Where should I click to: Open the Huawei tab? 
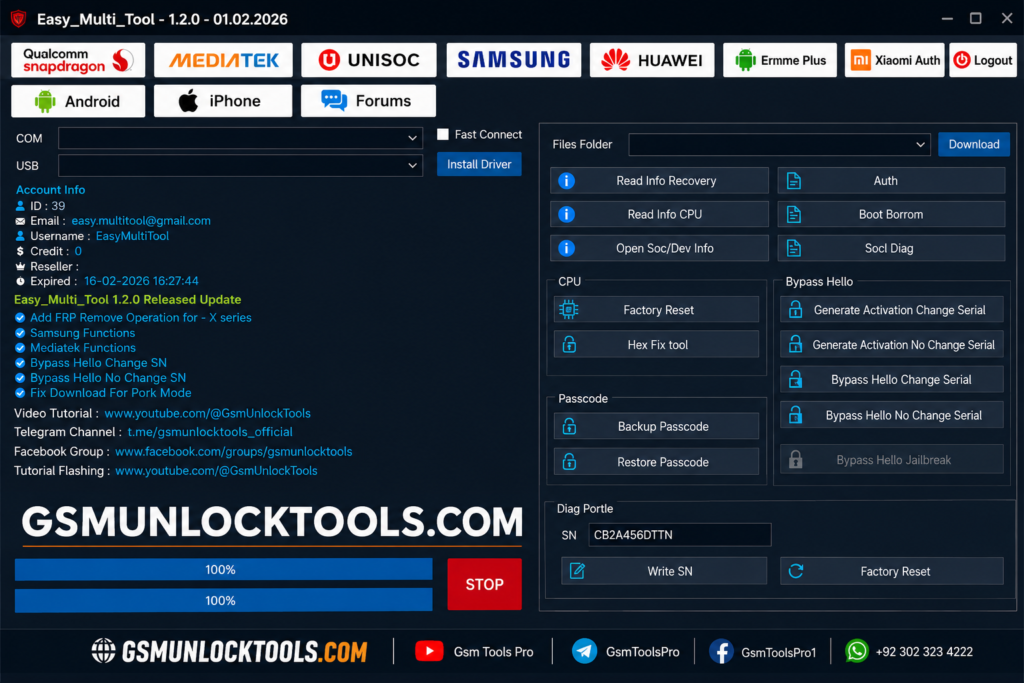[652, 60]
